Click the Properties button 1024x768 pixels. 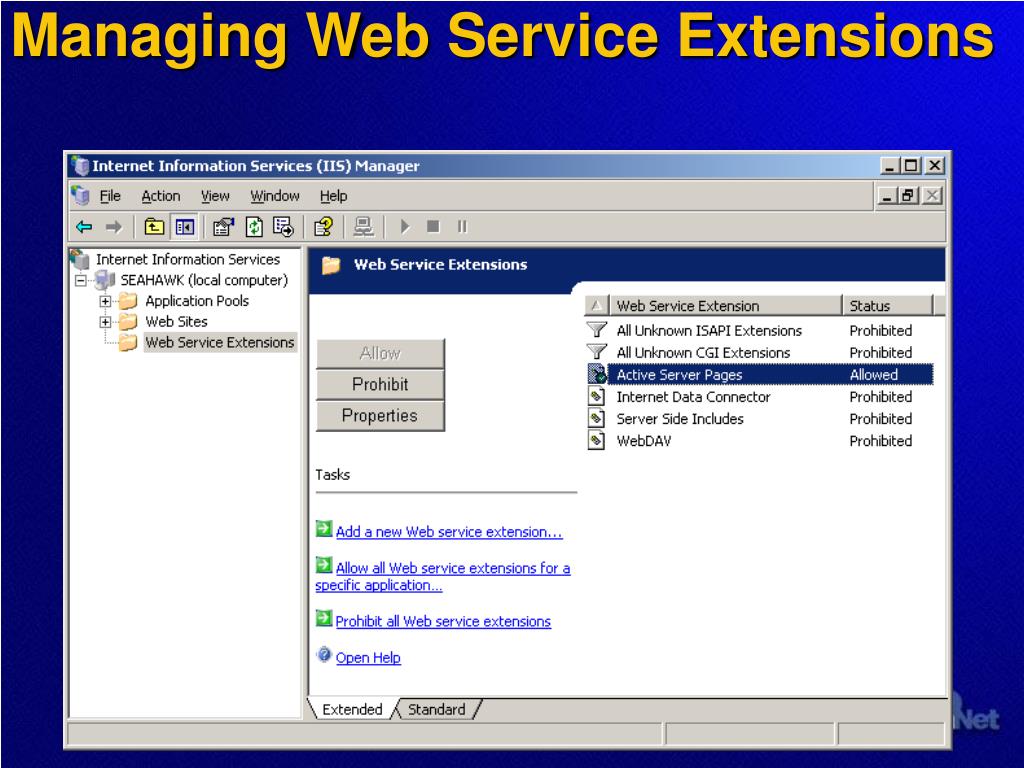pyautogui.click(x=380, y=415)
